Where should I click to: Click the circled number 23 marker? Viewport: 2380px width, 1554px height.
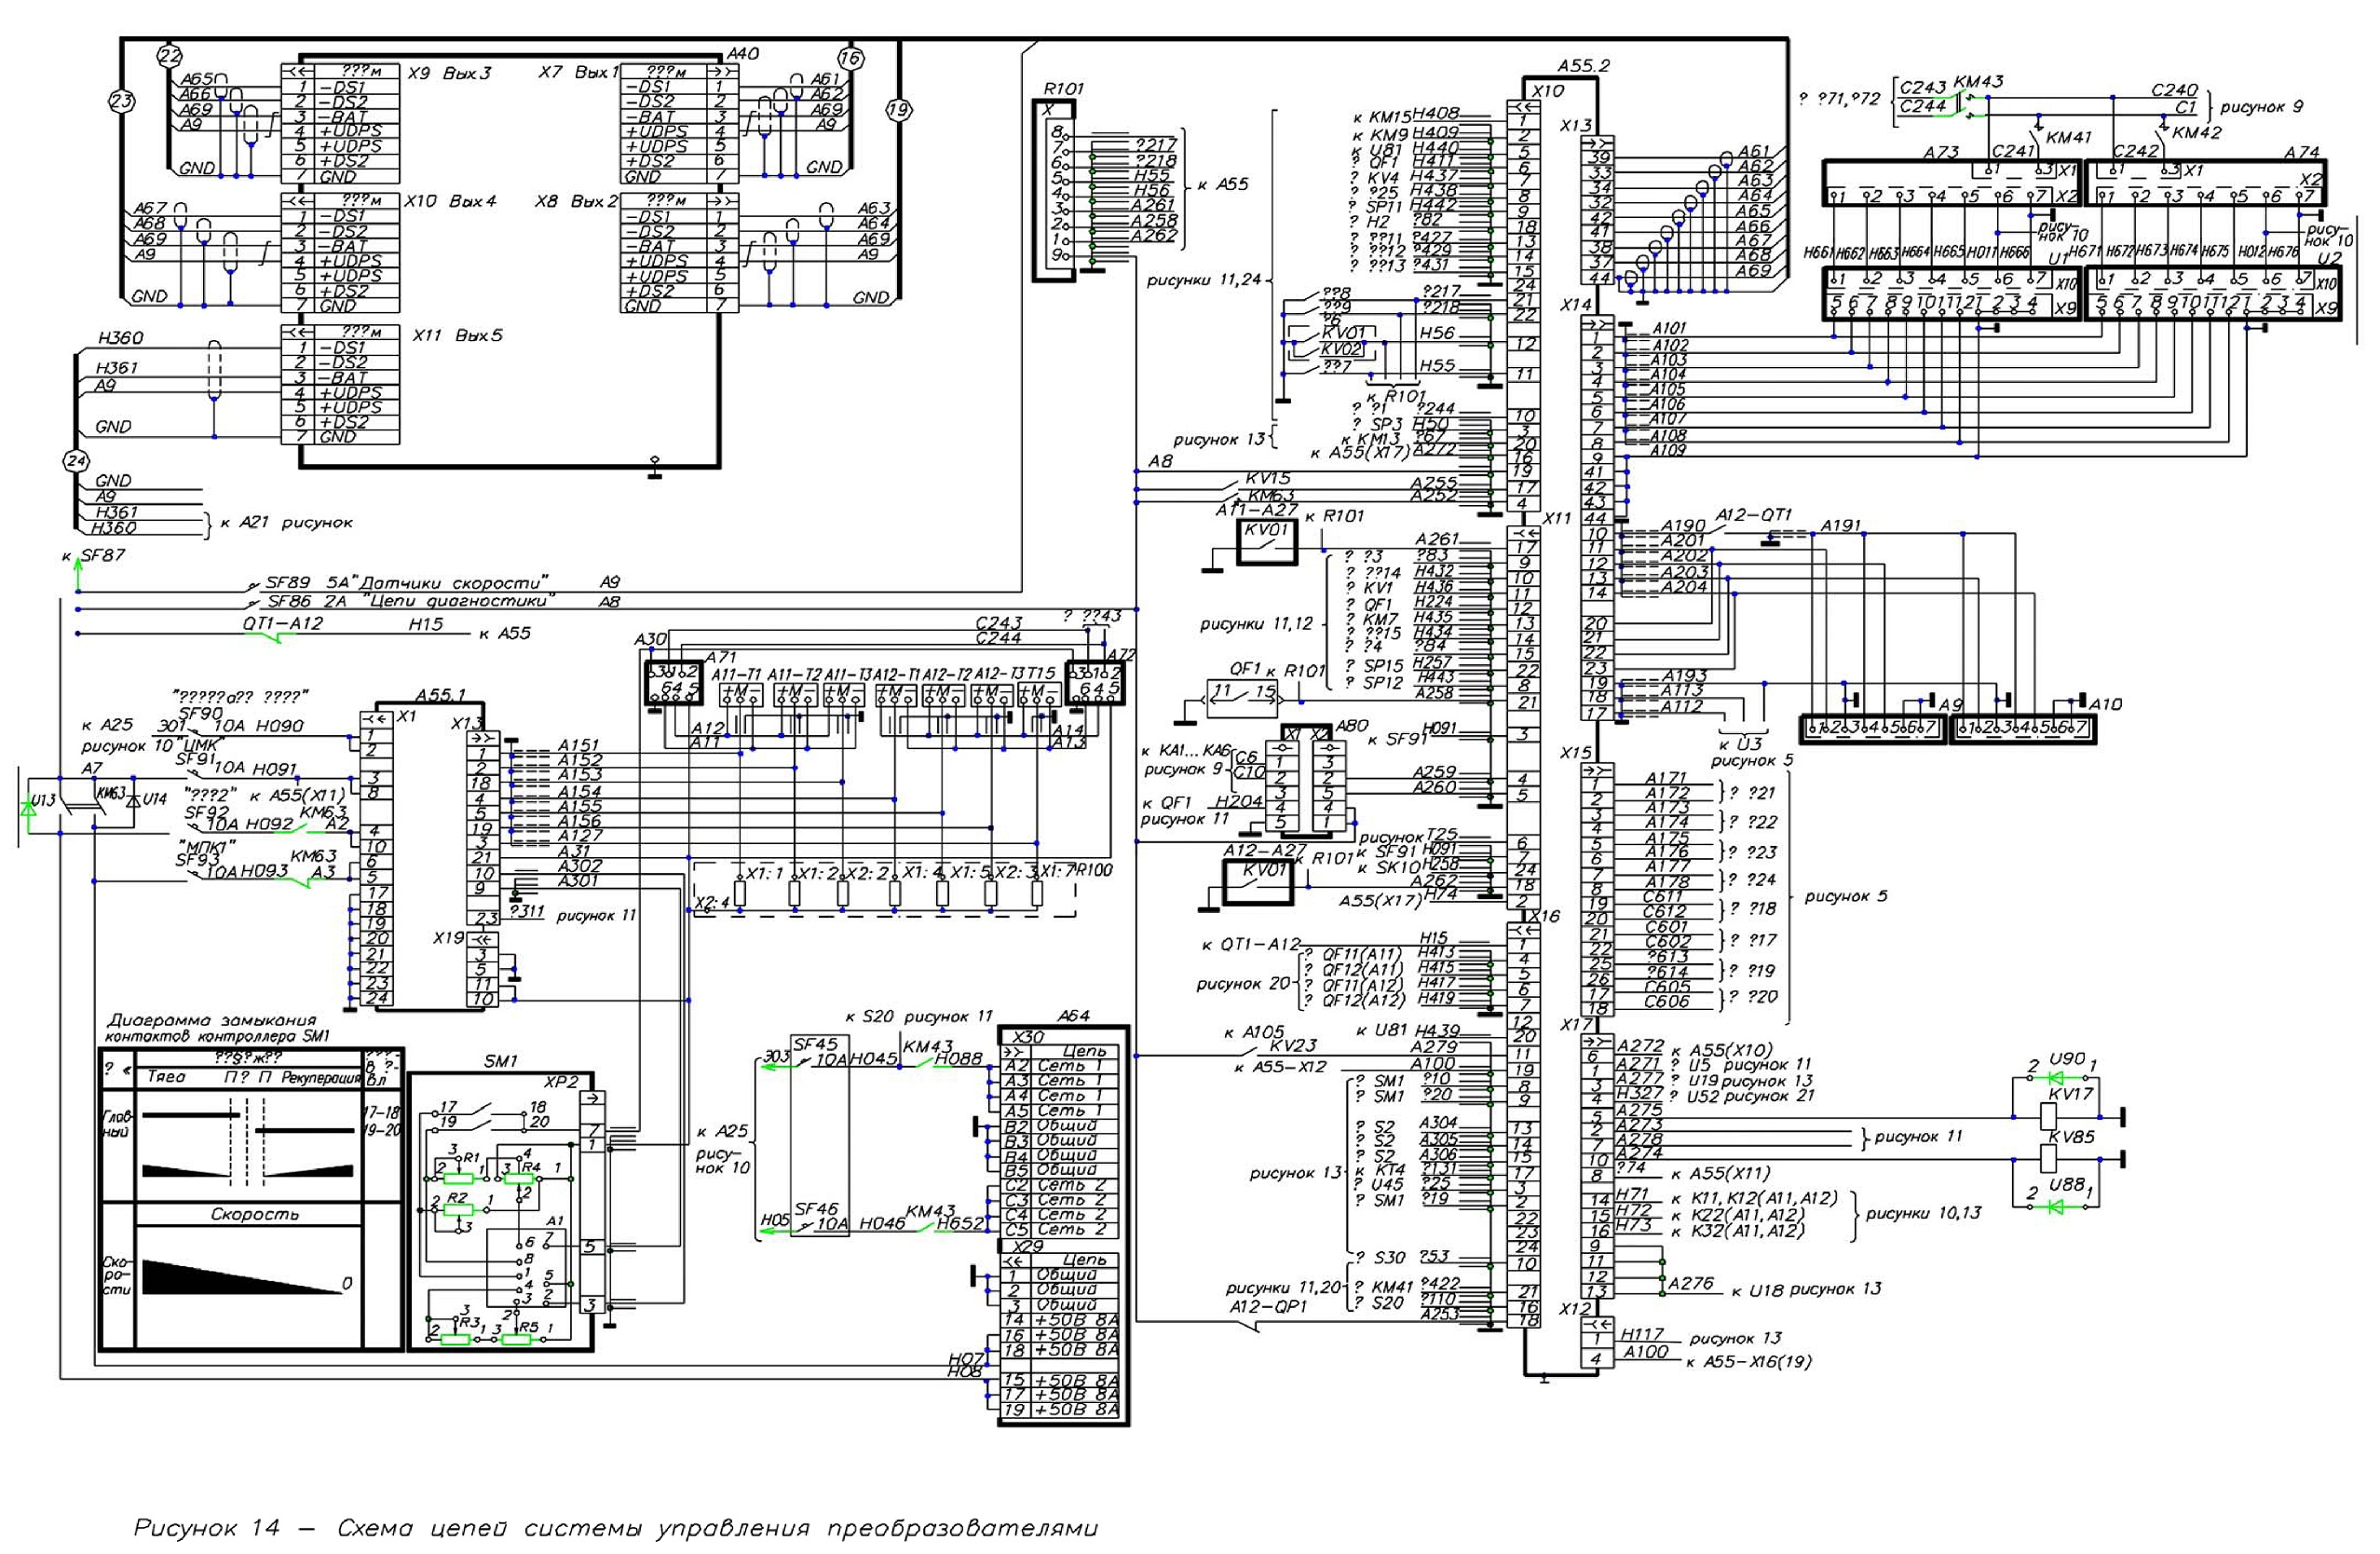(120, 102)
